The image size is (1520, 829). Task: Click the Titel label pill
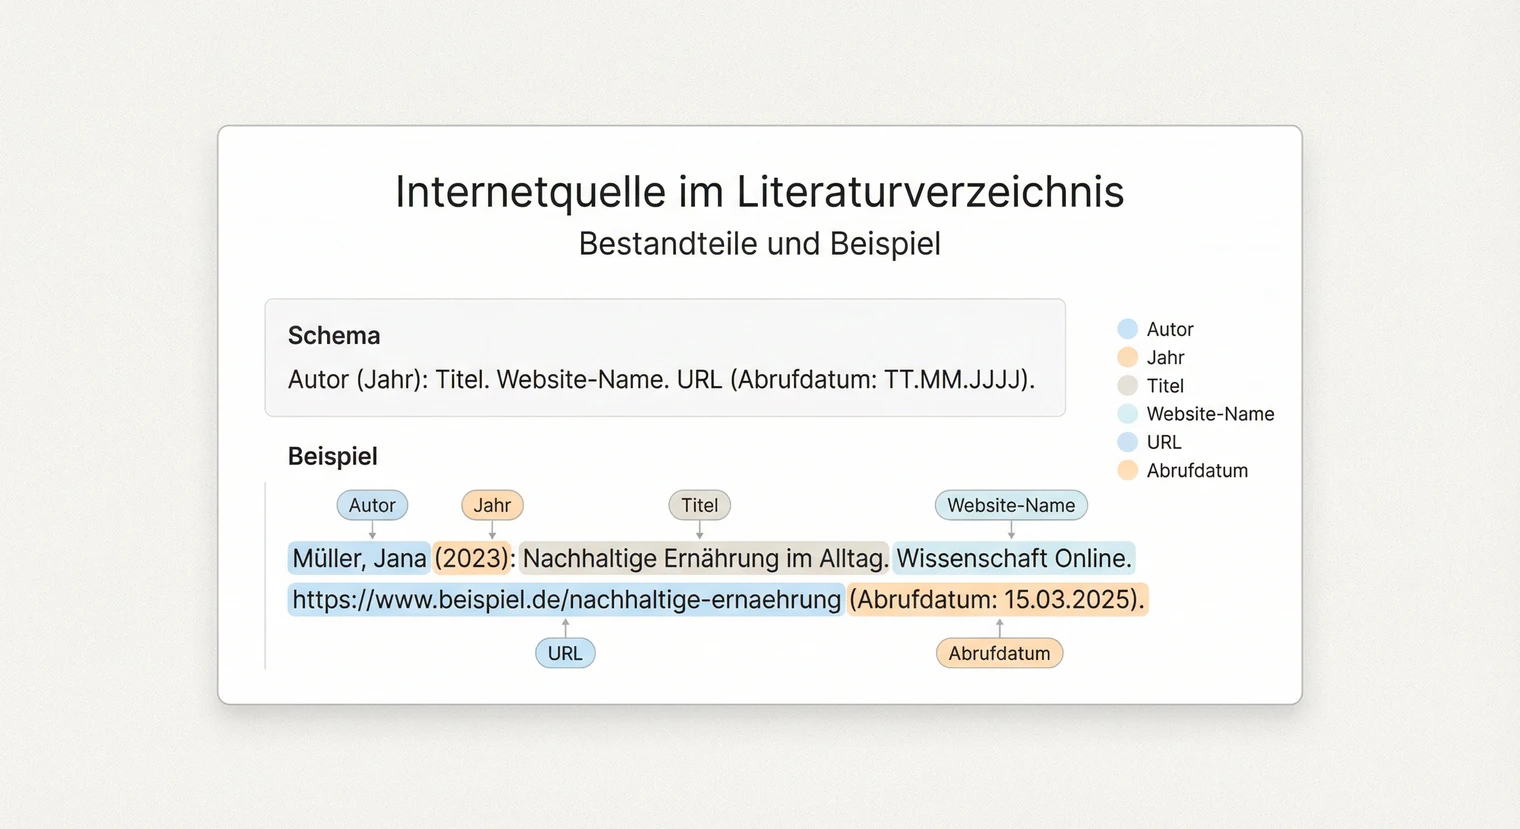(x=699, y=505)
